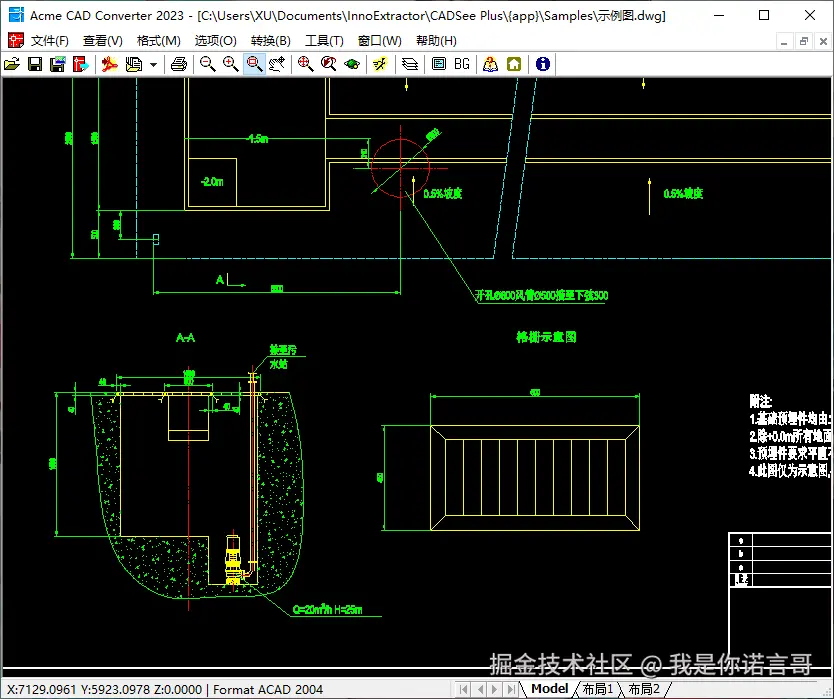Click the green Home page icon
This screenshot has width=834, height=699.
[514, 64]
